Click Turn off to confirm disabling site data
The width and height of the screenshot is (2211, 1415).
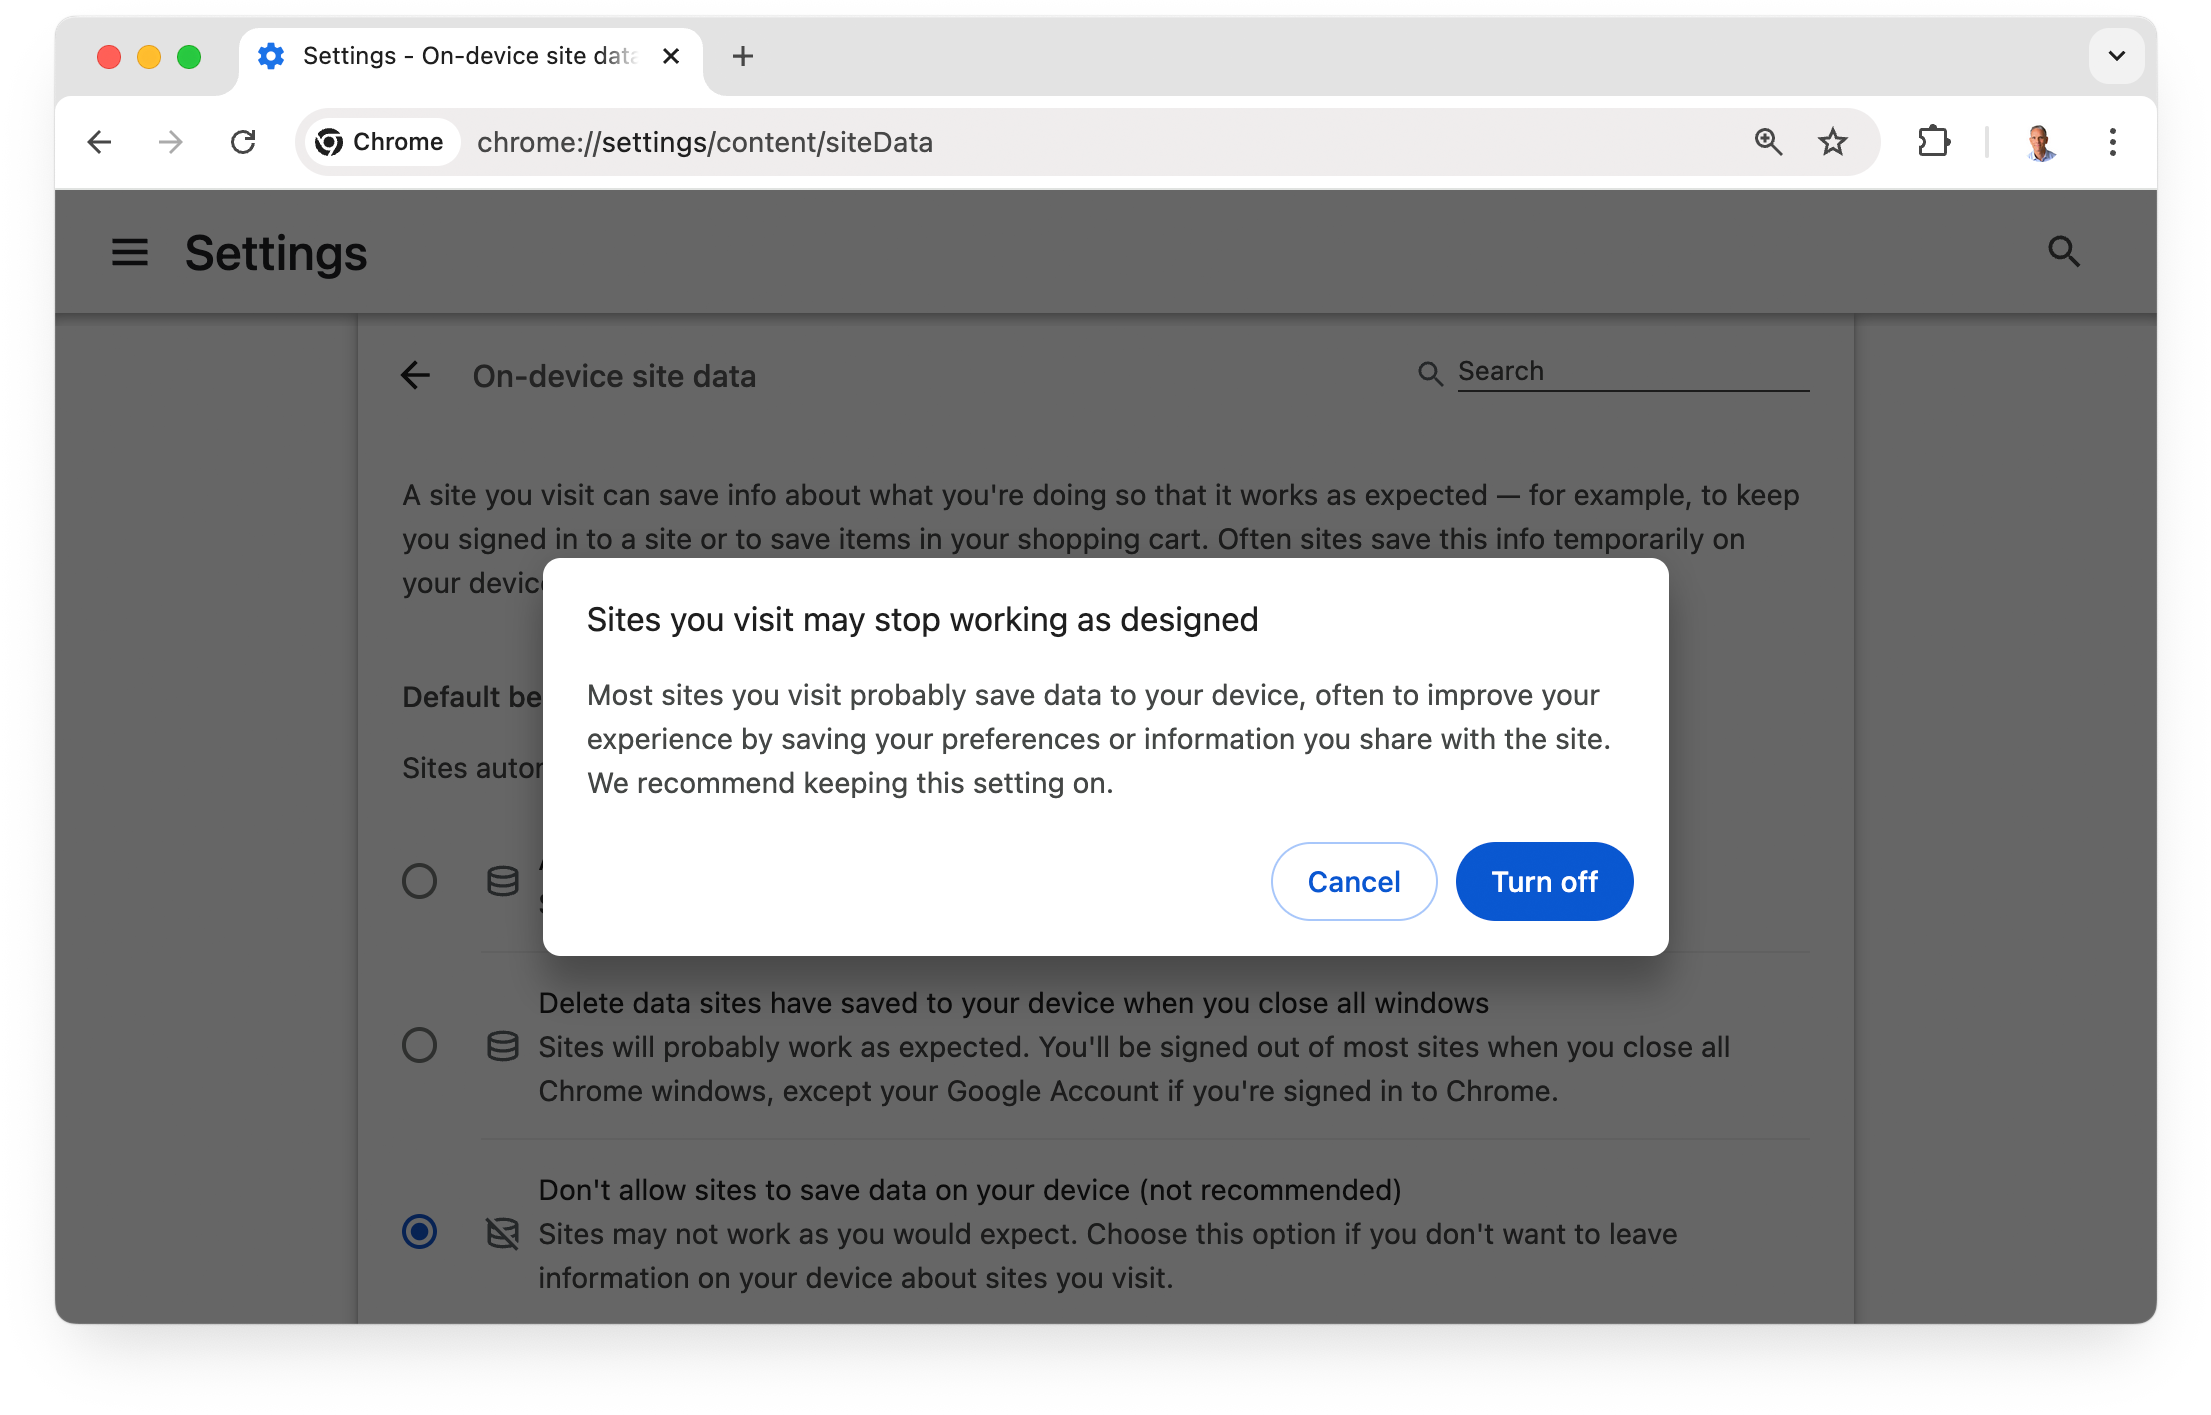[1542, 880]
